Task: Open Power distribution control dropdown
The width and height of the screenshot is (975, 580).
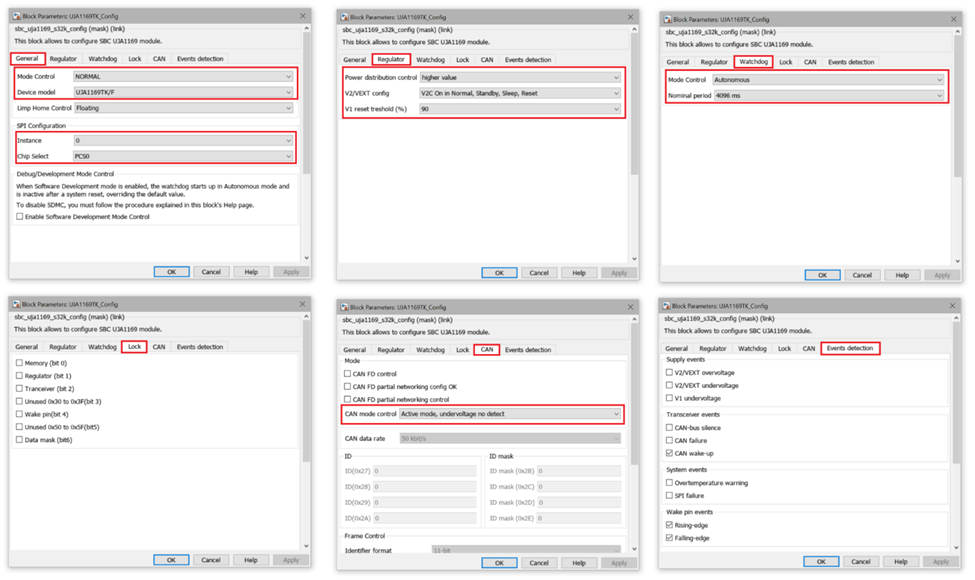Action: pyautogui.click(x=520, y=78)
